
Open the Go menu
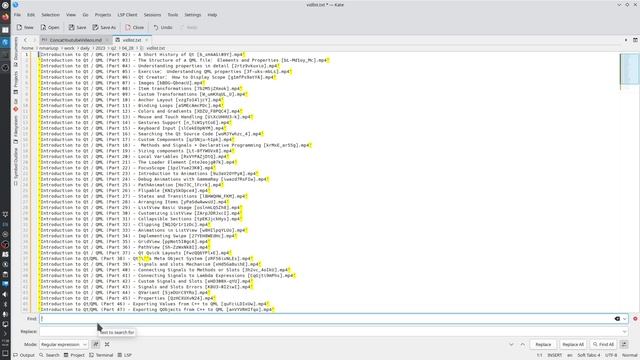pyautogui.click(x=85, y=15)
